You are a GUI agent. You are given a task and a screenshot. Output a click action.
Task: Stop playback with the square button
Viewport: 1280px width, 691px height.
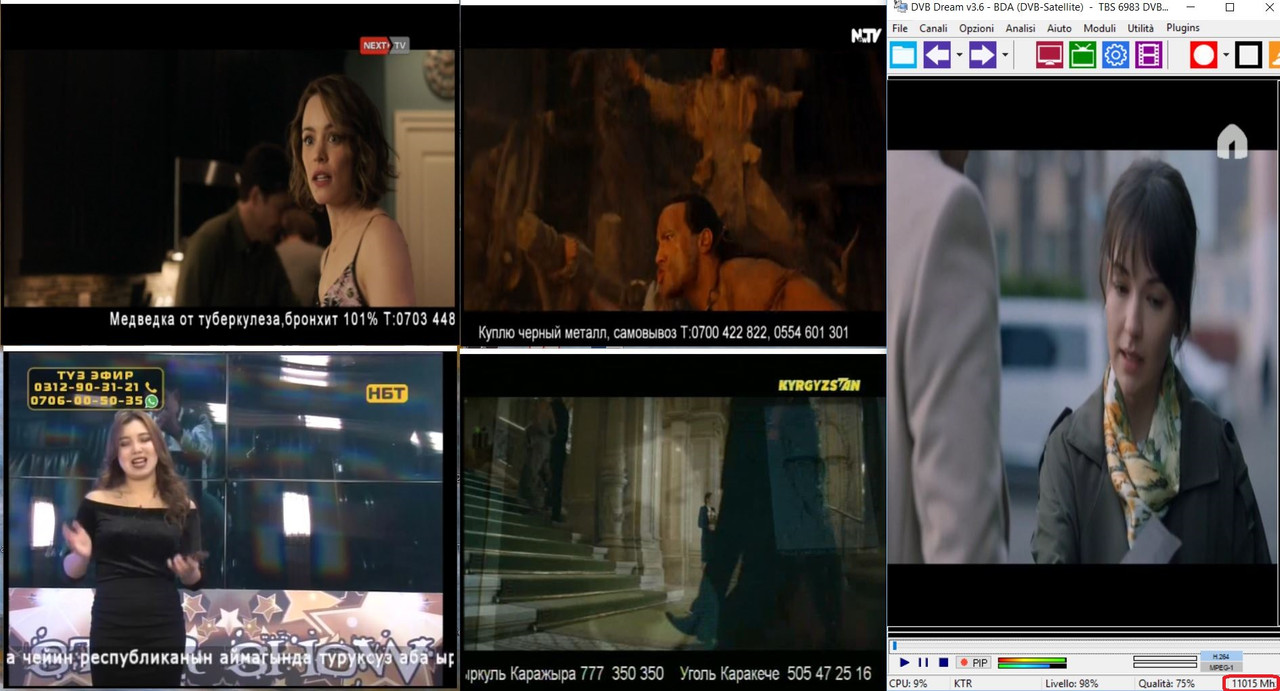pos(943,662)
